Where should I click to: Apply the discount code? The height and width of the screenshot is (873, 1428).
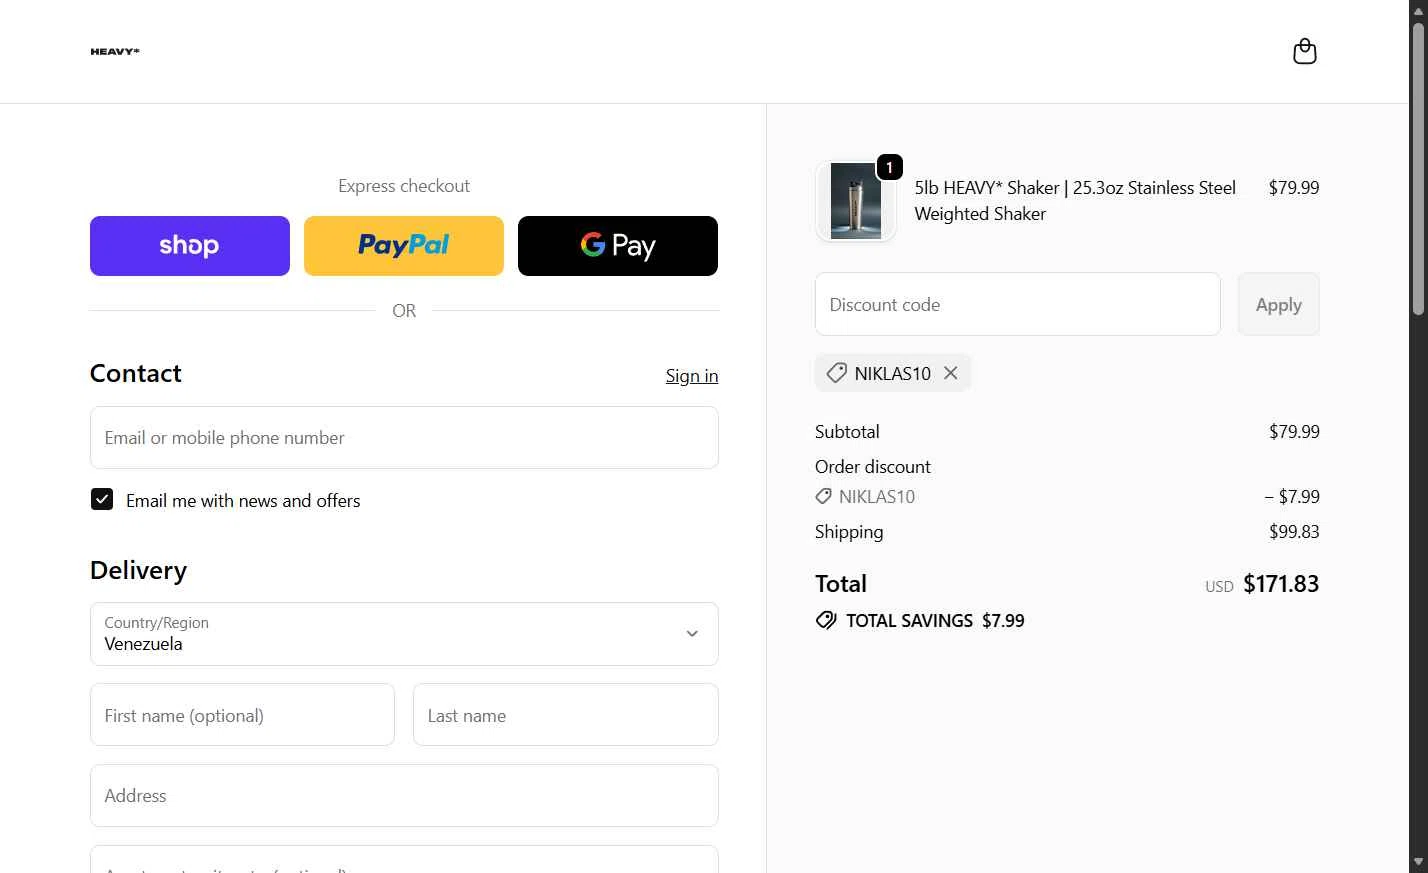(x=1278, y=304)
